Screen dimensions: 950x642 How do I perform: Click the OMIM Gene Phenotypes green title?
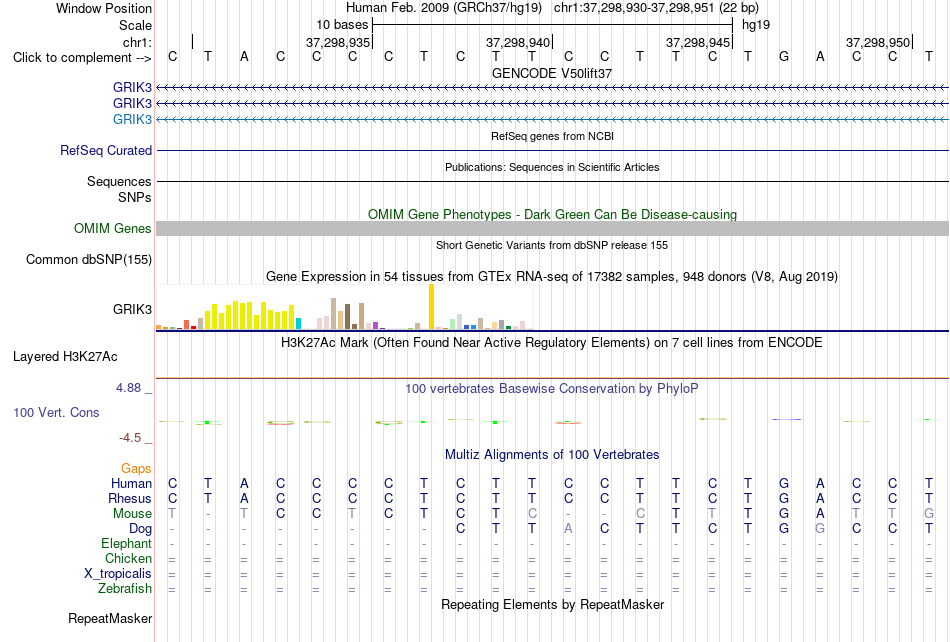(x=552, y=214)
